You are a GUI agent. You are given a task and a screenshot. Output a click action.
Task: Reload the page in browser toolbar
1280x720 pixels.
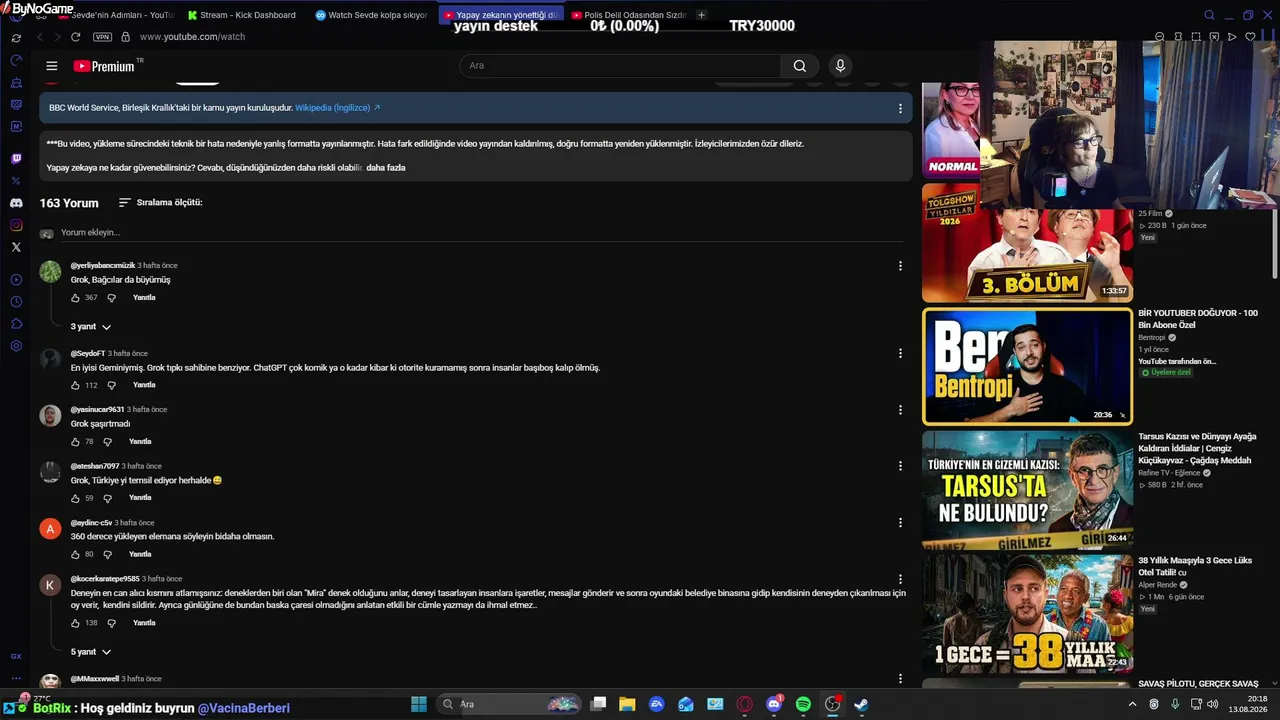[x=75, y=37]
